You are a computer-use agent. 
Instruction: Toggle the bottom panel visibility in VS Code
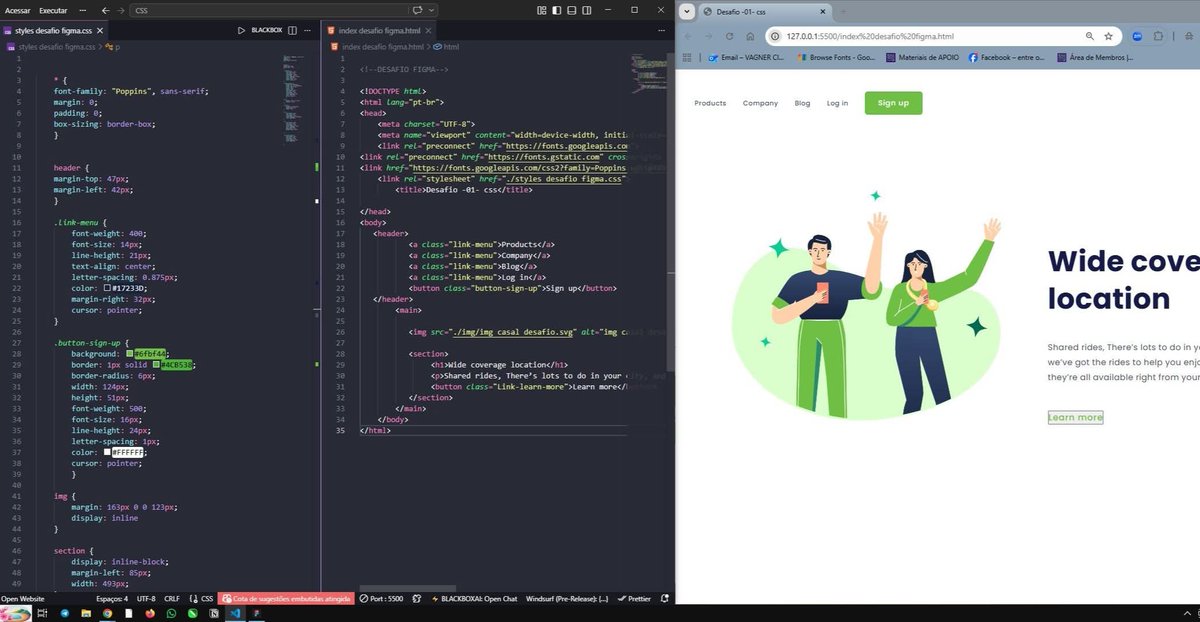point(570,10)
